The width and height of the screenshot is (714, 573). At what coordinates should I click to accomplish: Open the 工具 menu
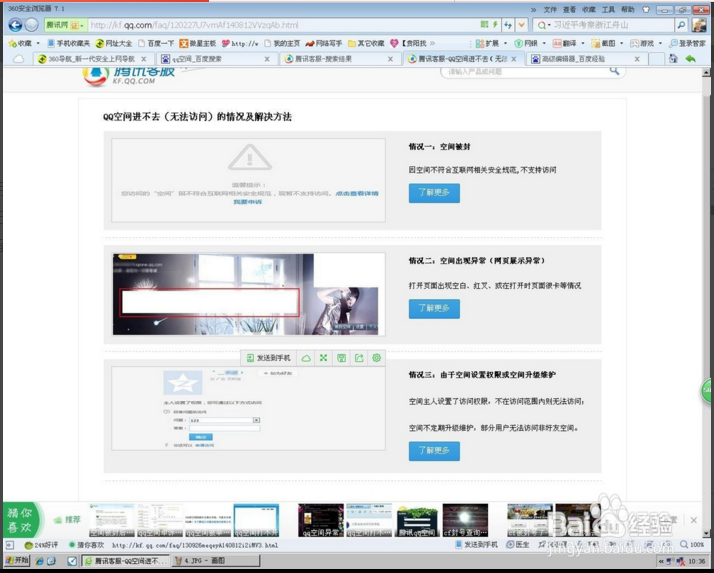[x=608, y=9]
